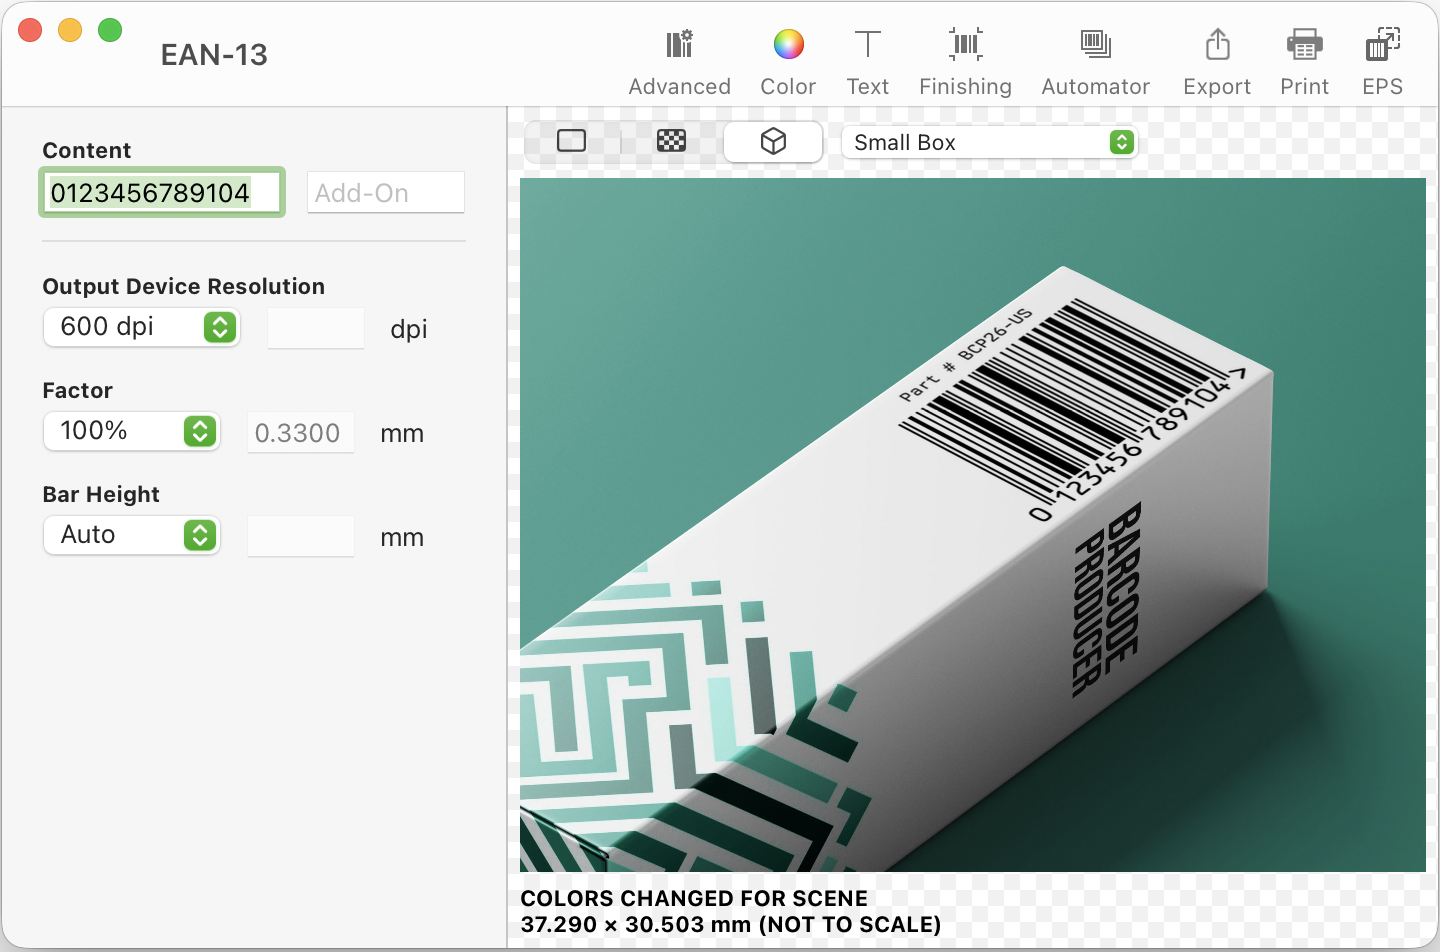The height and width of the screenshot is (952, 1440).
Task: Open the Factor percentage dropdown
Action: click(x=131, y=431)
